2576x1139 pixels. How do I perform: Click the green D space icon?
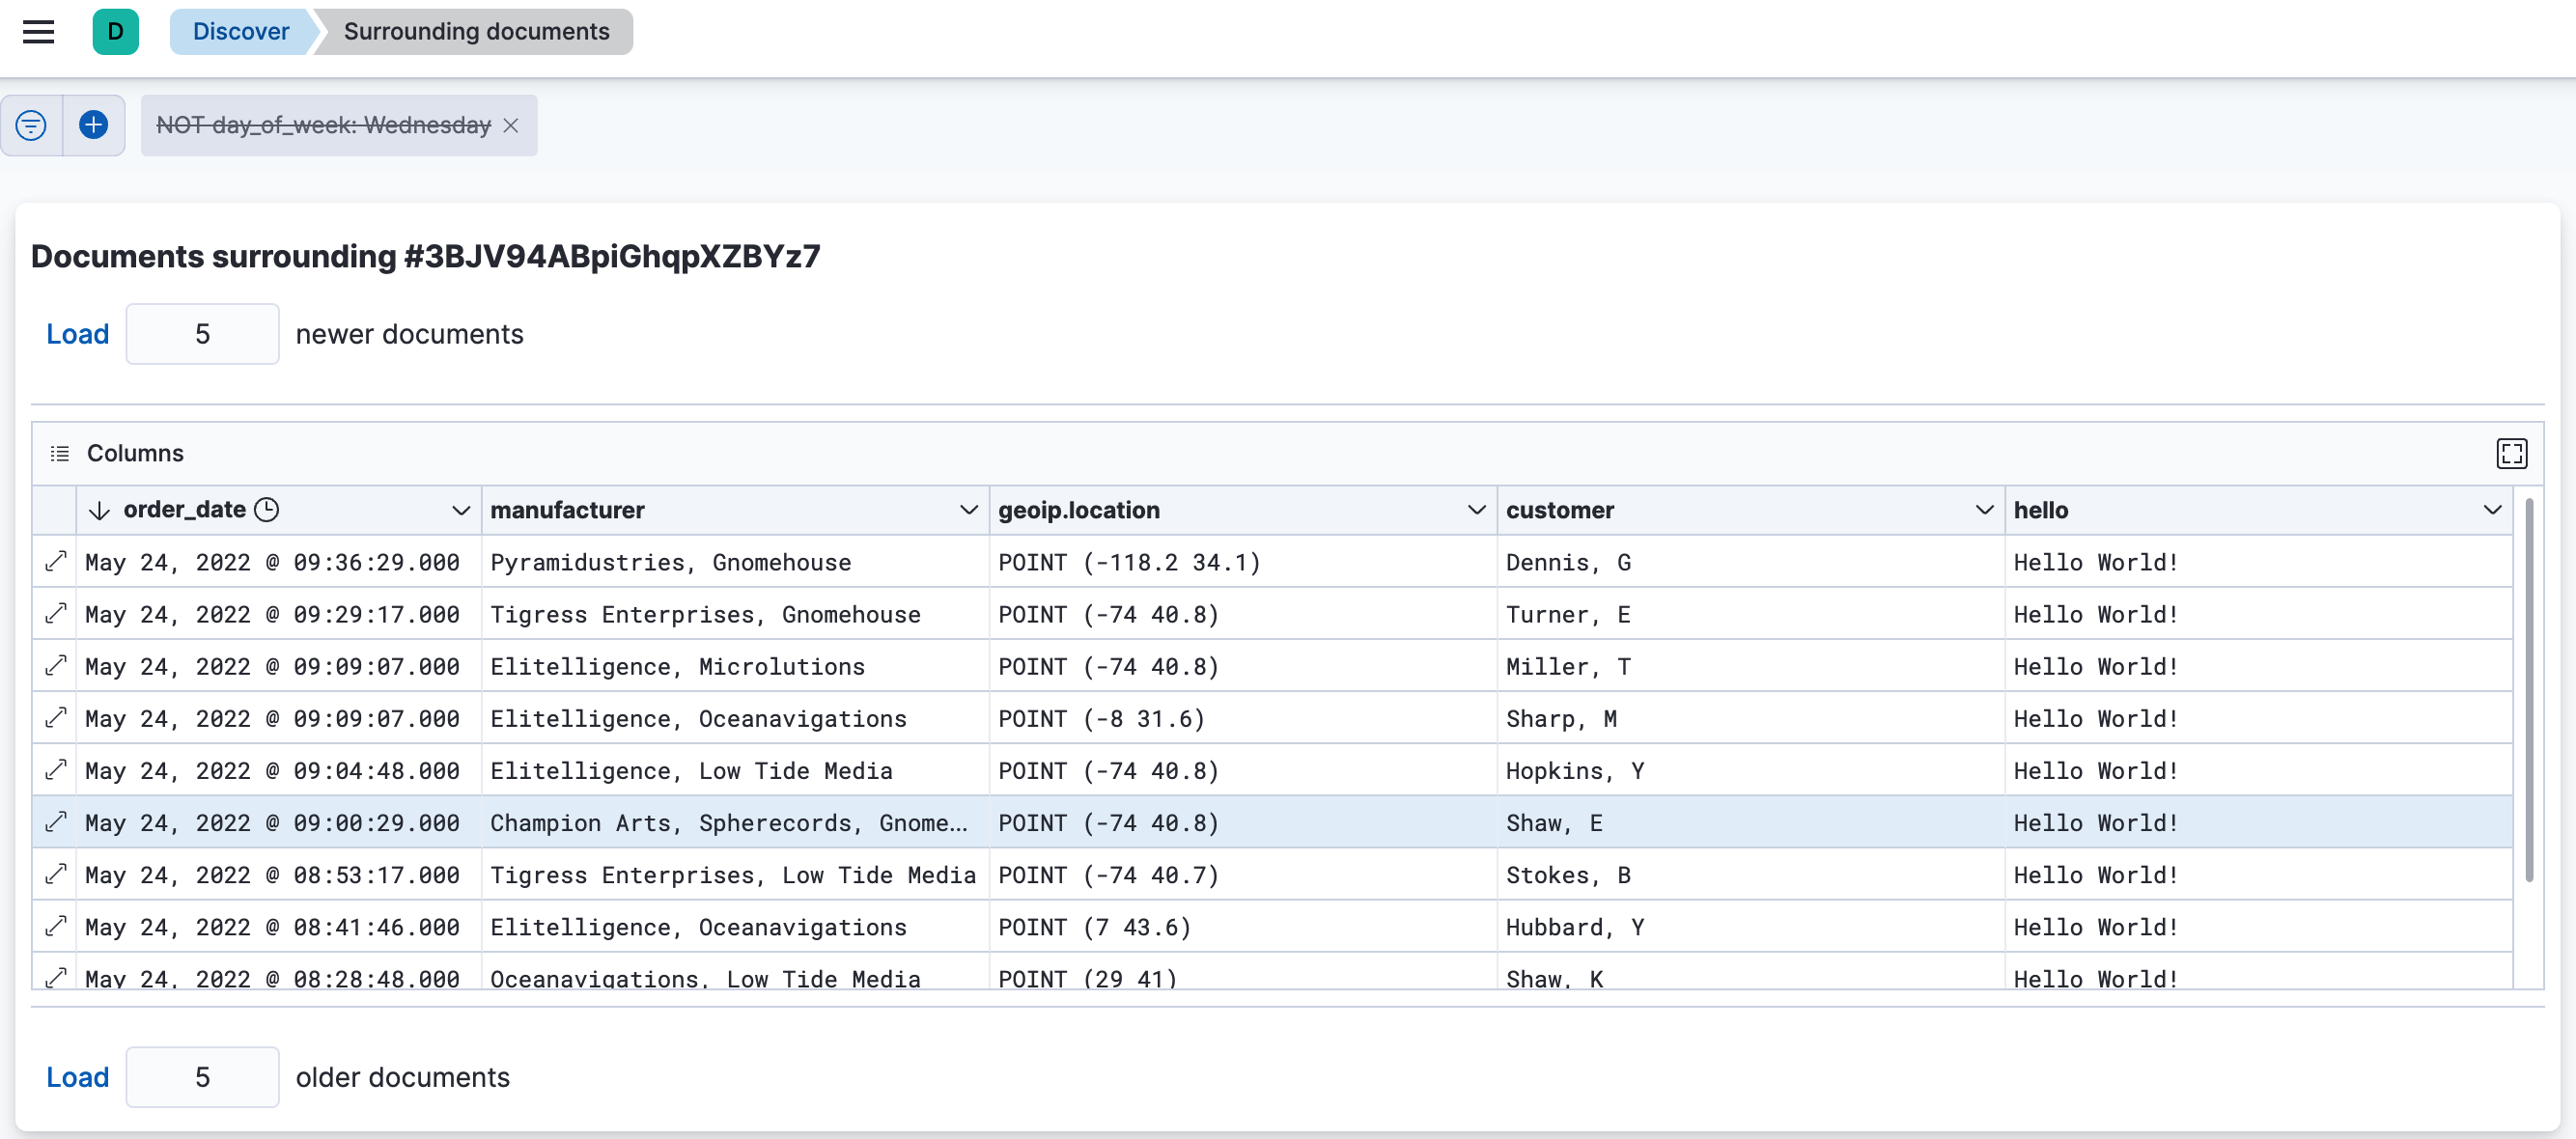pos(116,31)
